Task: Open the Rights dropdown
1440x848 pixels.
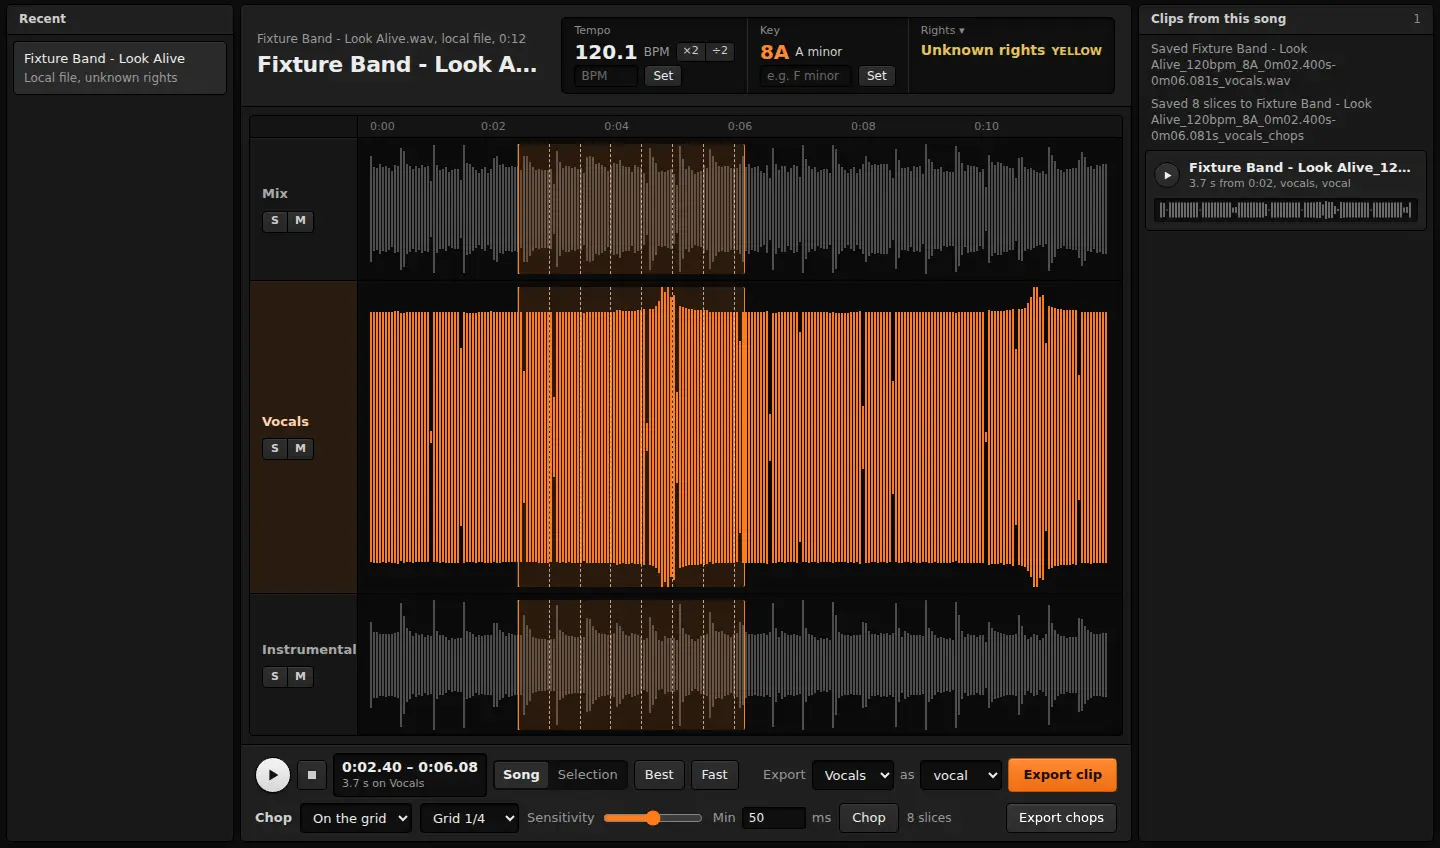Action: pyautogui.click(x=943, y=31)
